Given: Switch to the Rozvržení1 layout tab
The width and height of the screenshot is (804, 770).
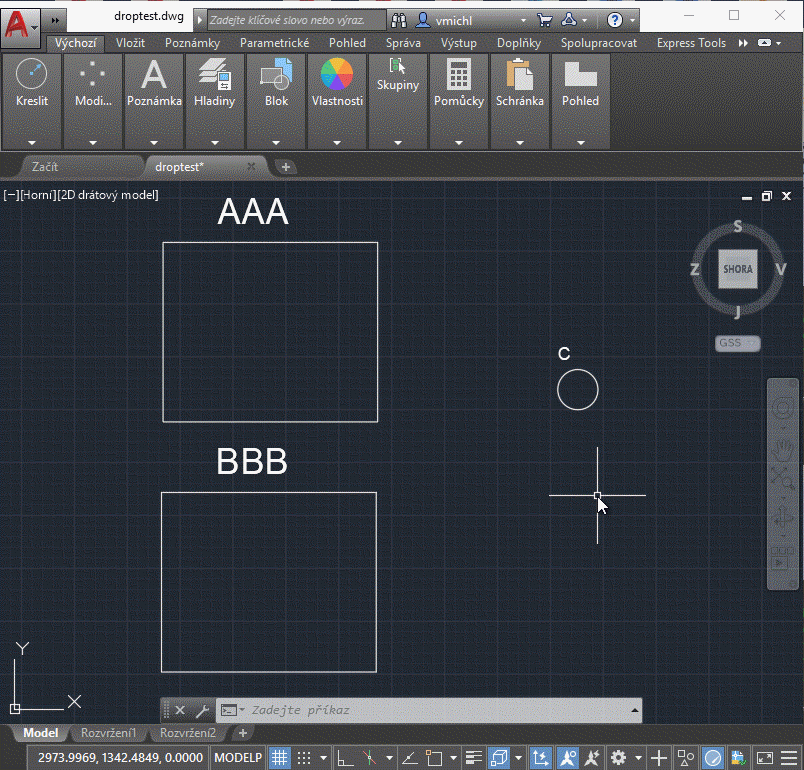Looking at the screenshot, I should tap(109, 733).
